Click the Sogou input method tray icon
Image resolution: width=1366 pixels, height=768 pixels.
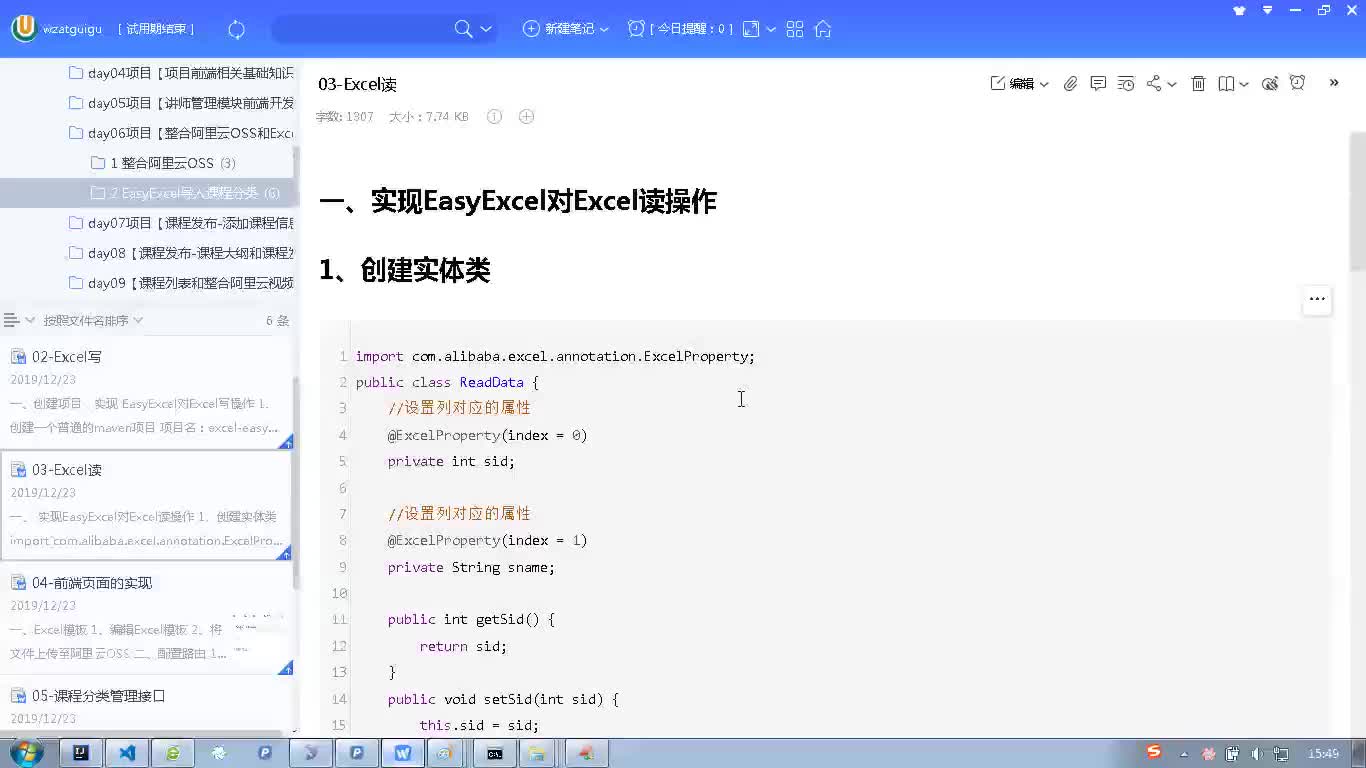pyautogui.click(x=1154, y=752)
